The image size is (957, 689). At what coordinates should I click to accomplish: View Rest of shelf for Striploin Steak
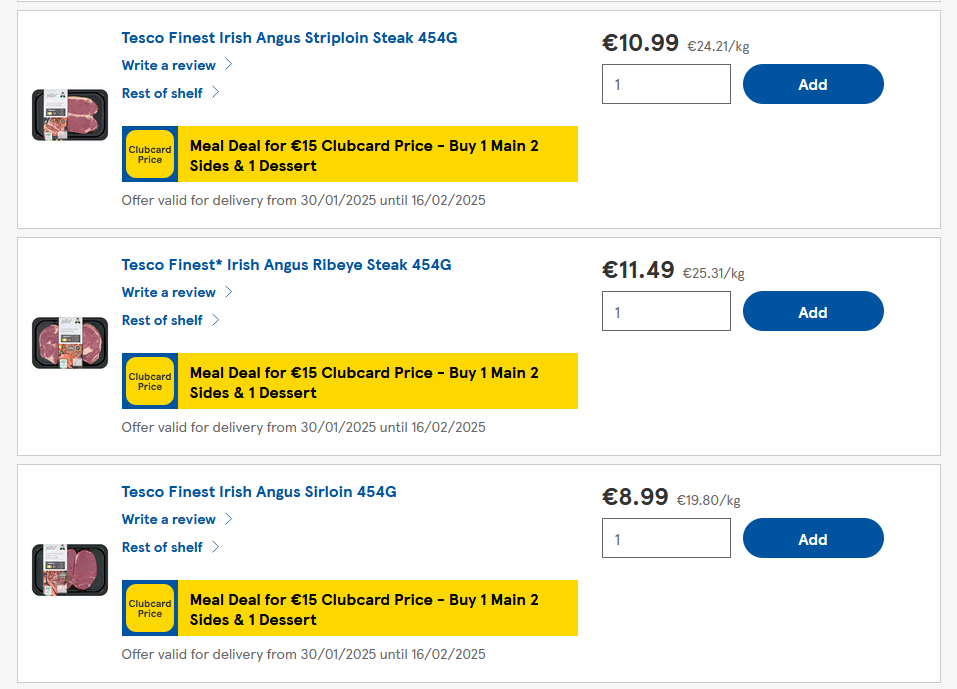(x=162, y=93)
